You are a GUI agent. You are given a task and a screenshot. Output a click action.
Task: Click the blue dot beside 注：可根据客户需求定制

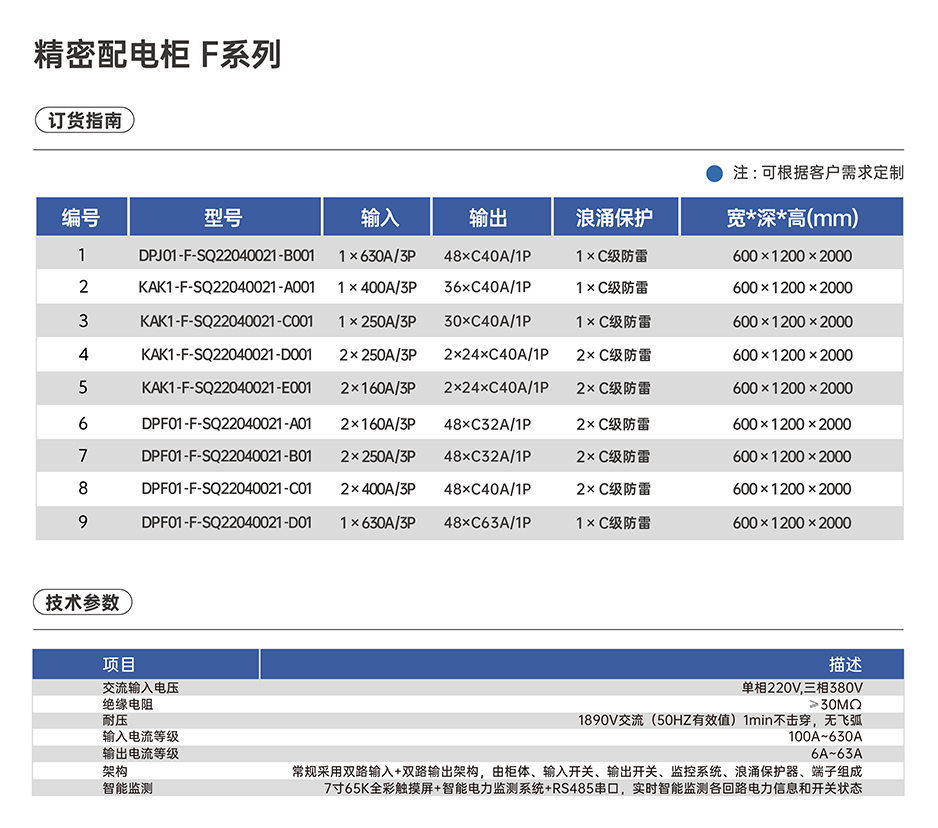point(714,173)
